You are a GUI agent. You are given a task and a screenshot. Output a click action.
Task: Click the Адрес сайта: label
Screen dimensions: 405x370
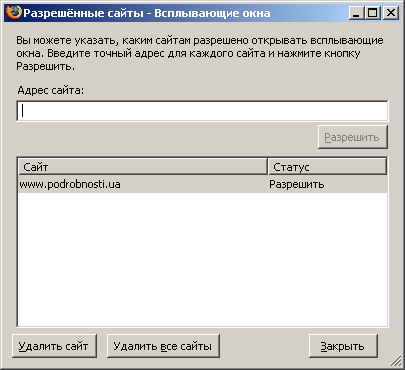[x=51, y=90]
